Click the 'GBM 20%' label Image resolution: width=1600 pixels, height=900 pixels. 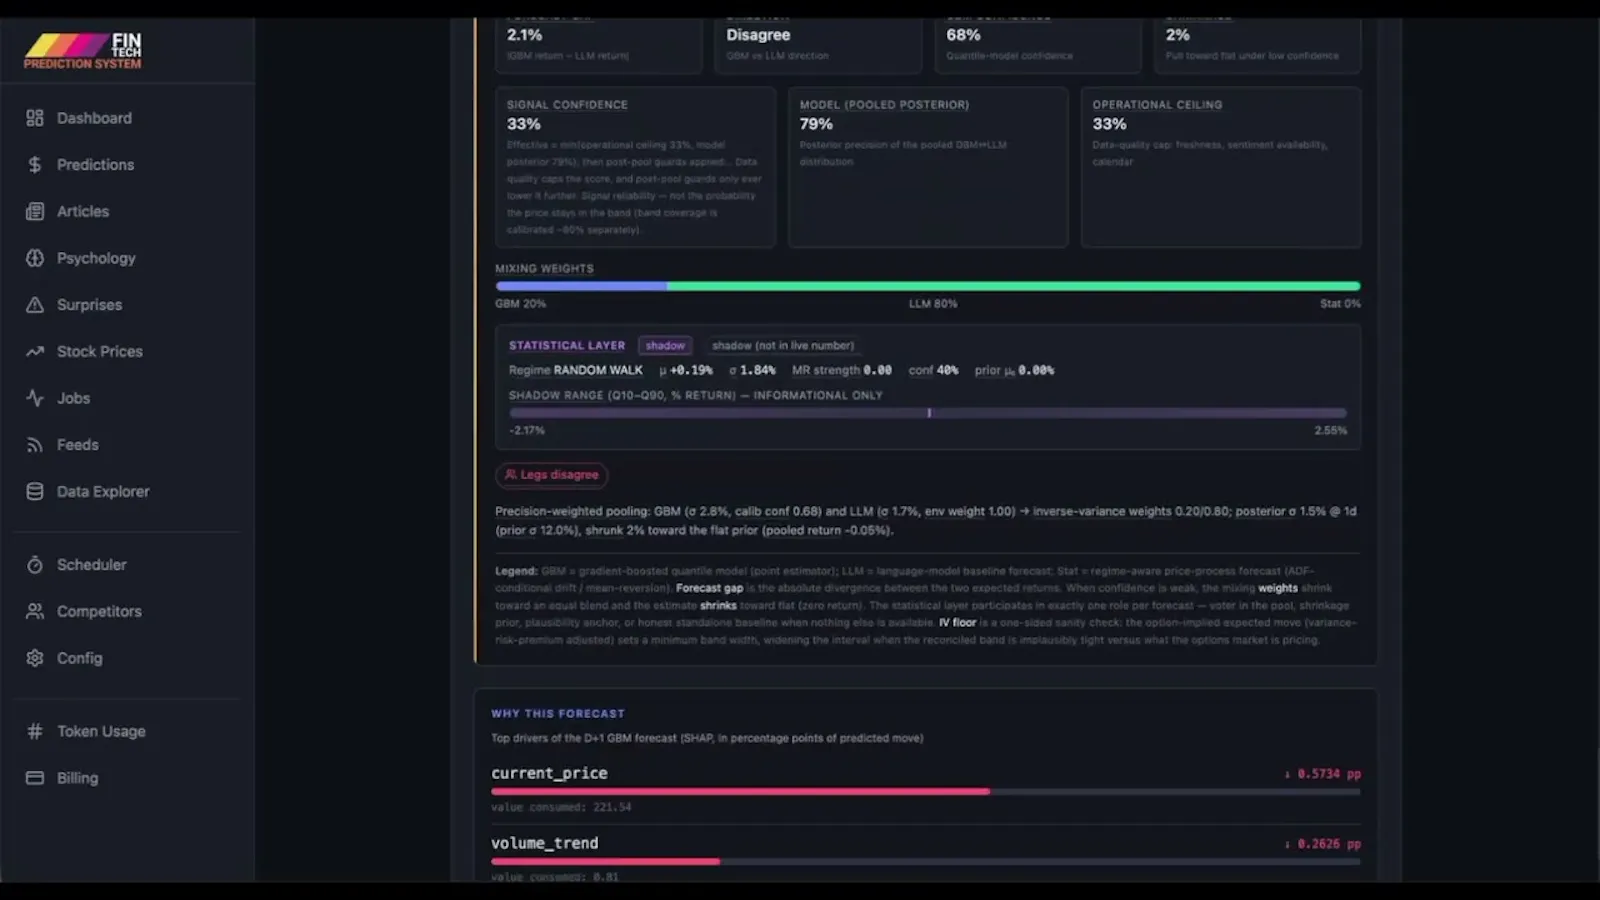[520, 304]
